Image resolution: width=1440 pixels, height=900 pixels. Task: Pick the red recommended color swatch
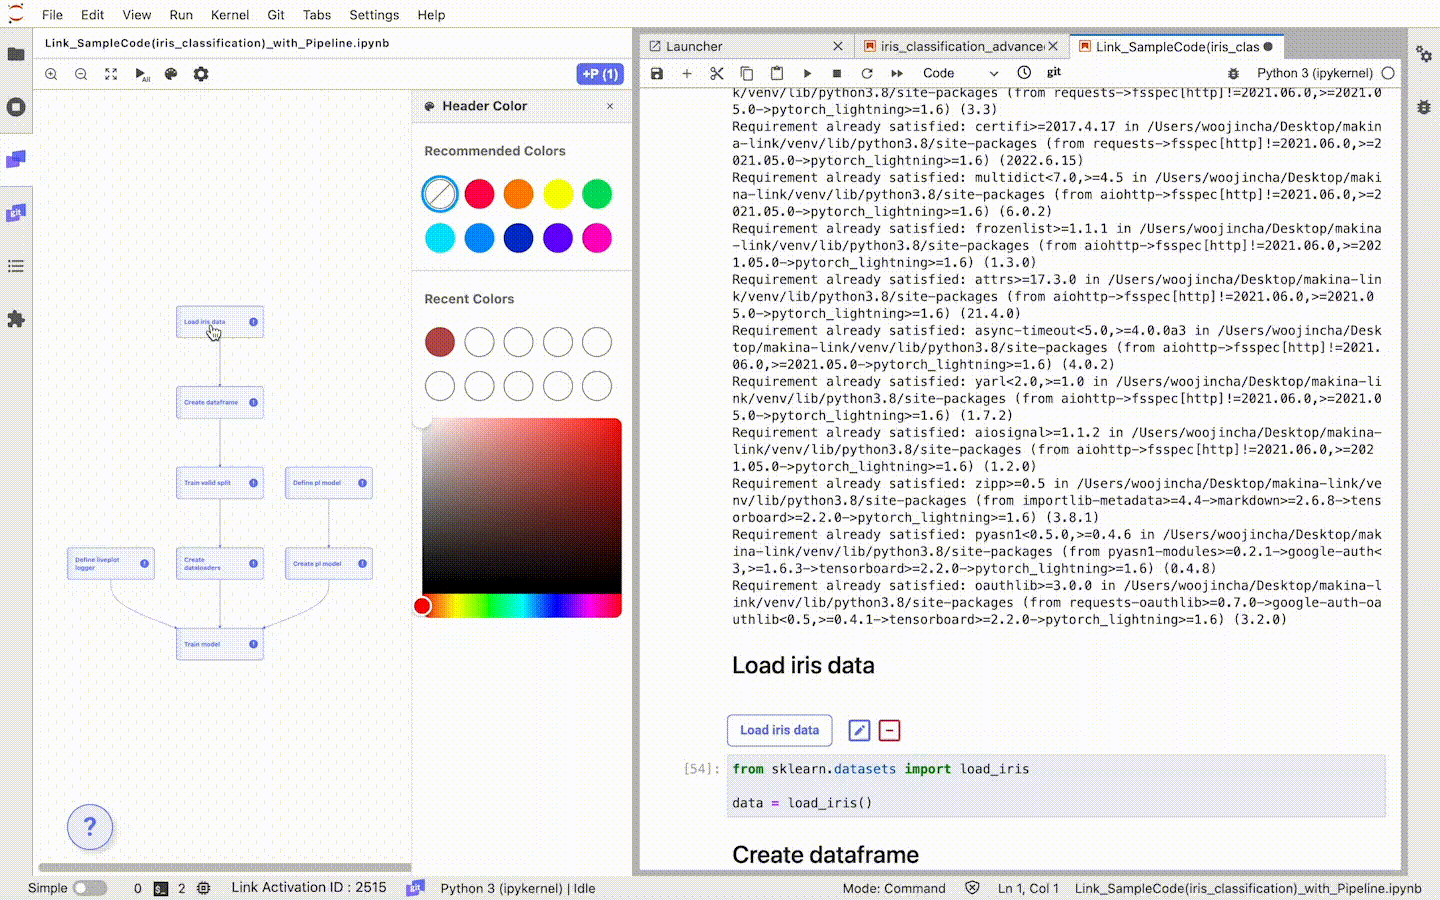479,194
